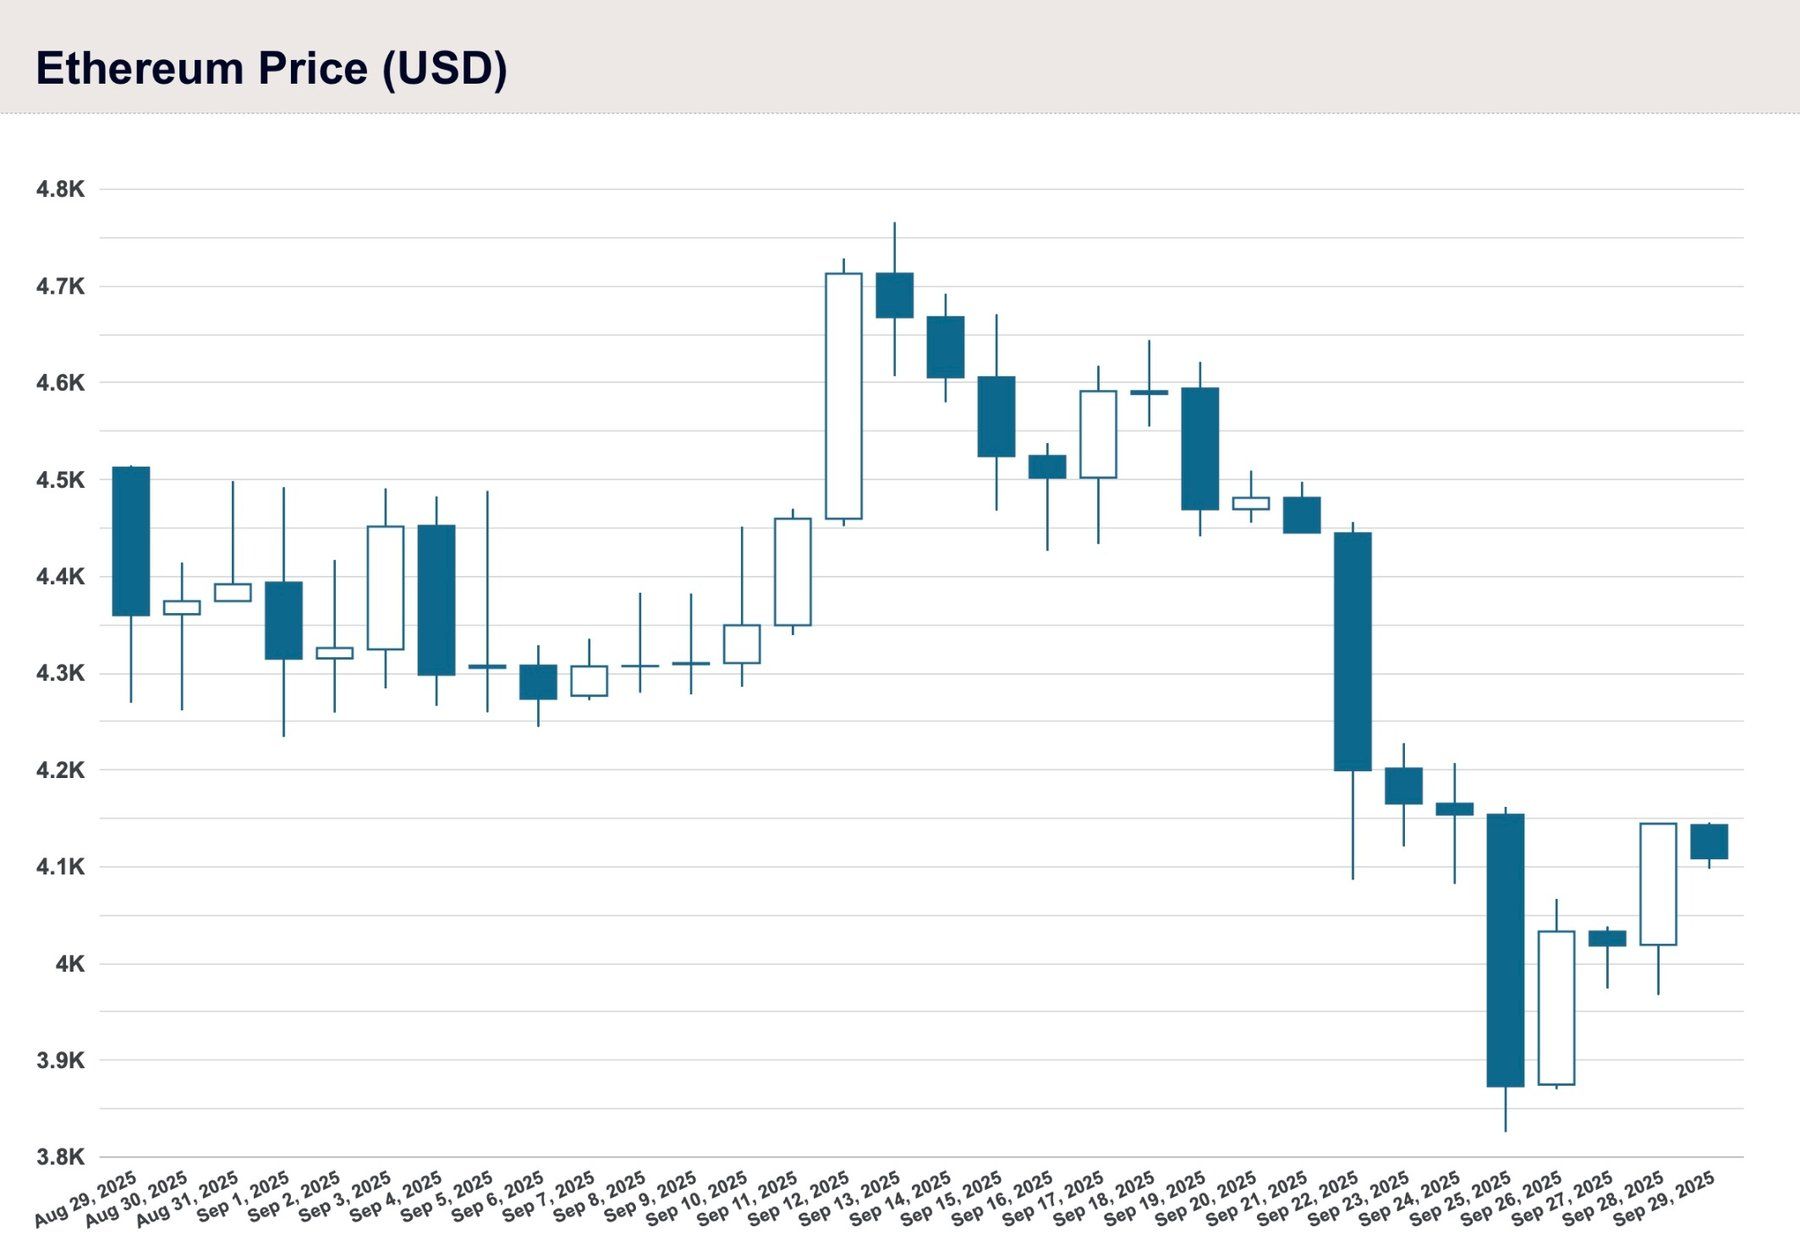Image resolution: width=1800 pixels, height=1255 pixels.
Task: Click the Sep 4, 2025 filled candlestick
Action: coord(436,600)
